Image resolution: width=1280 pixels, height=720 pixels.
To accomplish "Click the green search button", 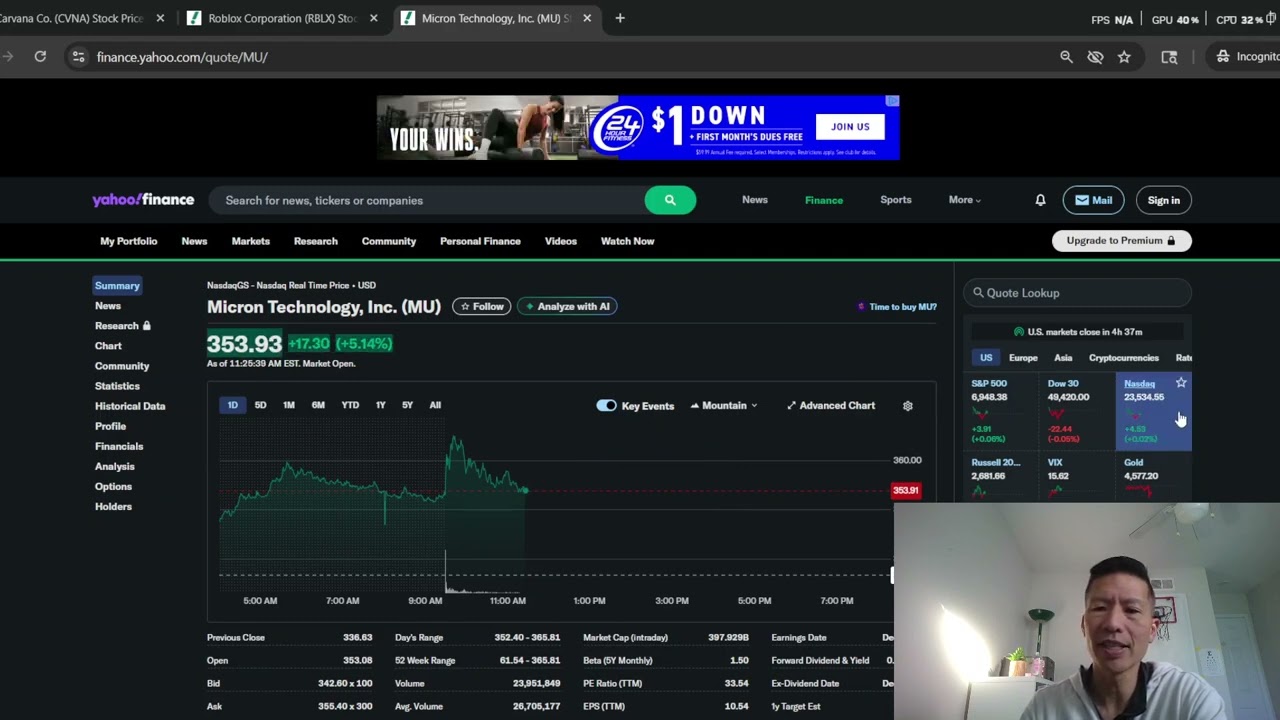I will coord(670,200).
